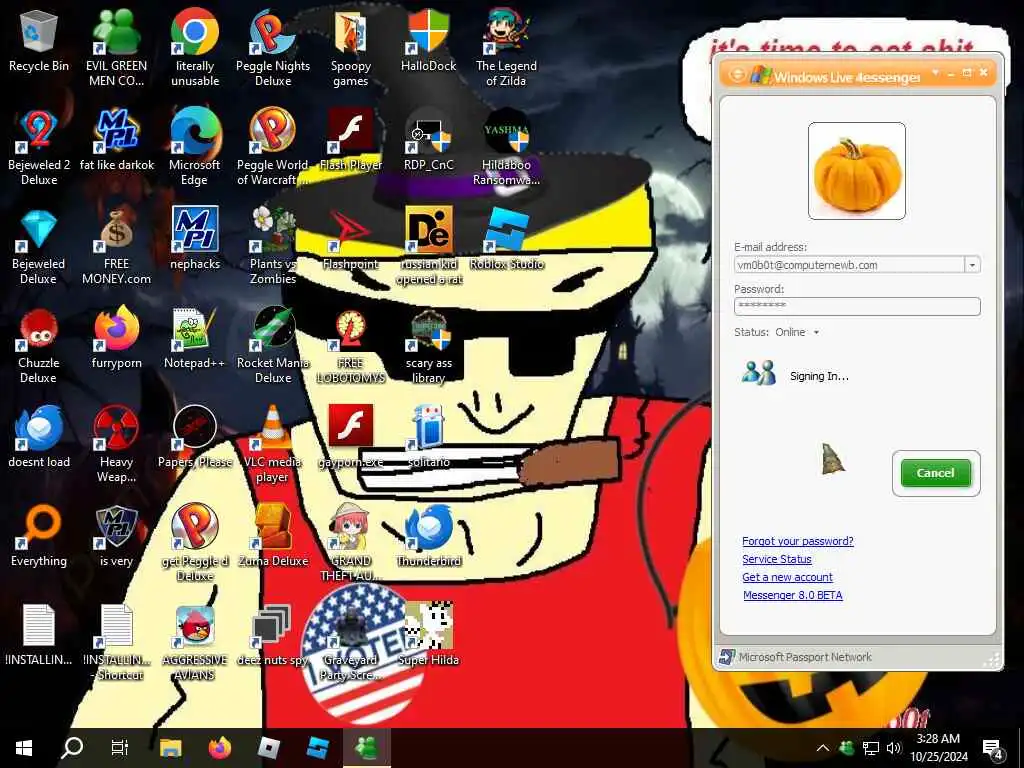1024x768 pixels.
Task: Select the Flashpoint desktop icon
Action: 351,240
